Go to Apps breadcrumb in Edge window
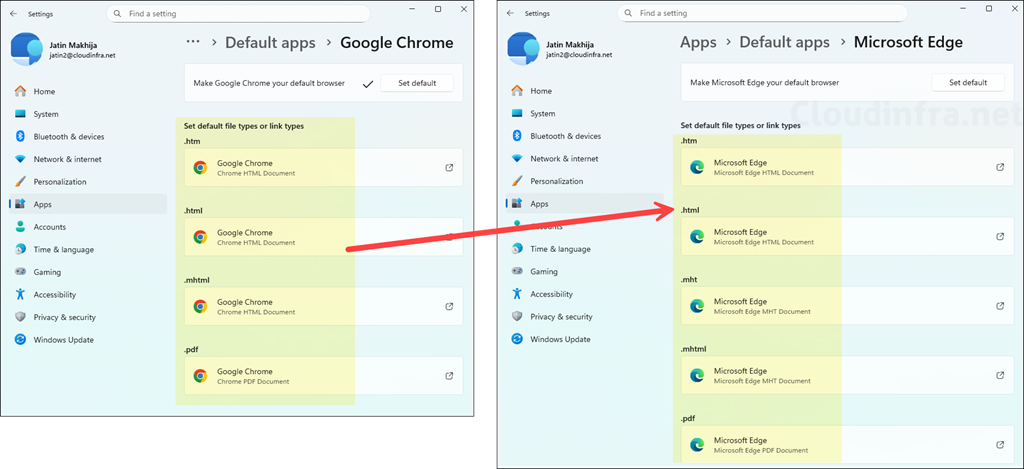Viewport: 1024px width, 469px height. tap(698, 42)
